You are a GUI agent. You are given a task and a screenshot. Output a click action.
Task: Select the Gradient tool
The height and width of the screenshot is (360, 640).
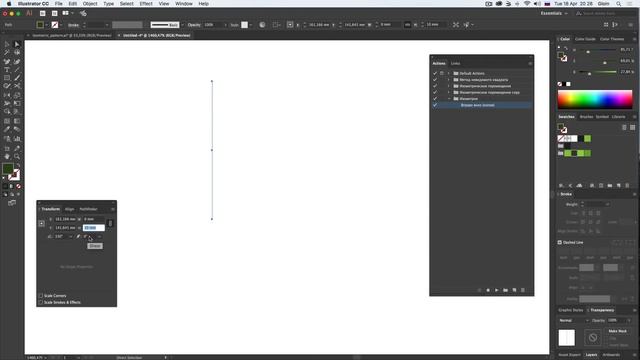(17, 121)
